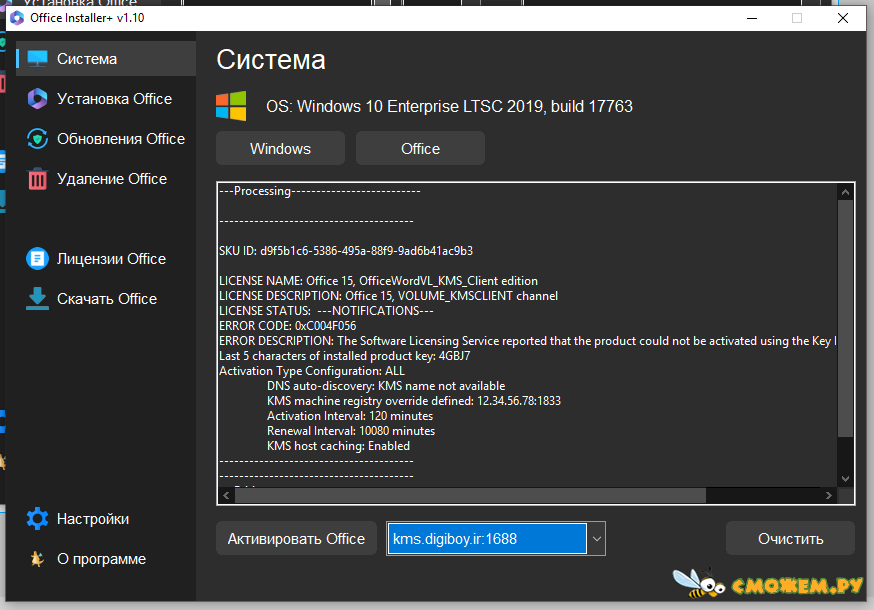Click the Система monitor icon in sidebar
The image size is (874, 610).
coord(37,59)
